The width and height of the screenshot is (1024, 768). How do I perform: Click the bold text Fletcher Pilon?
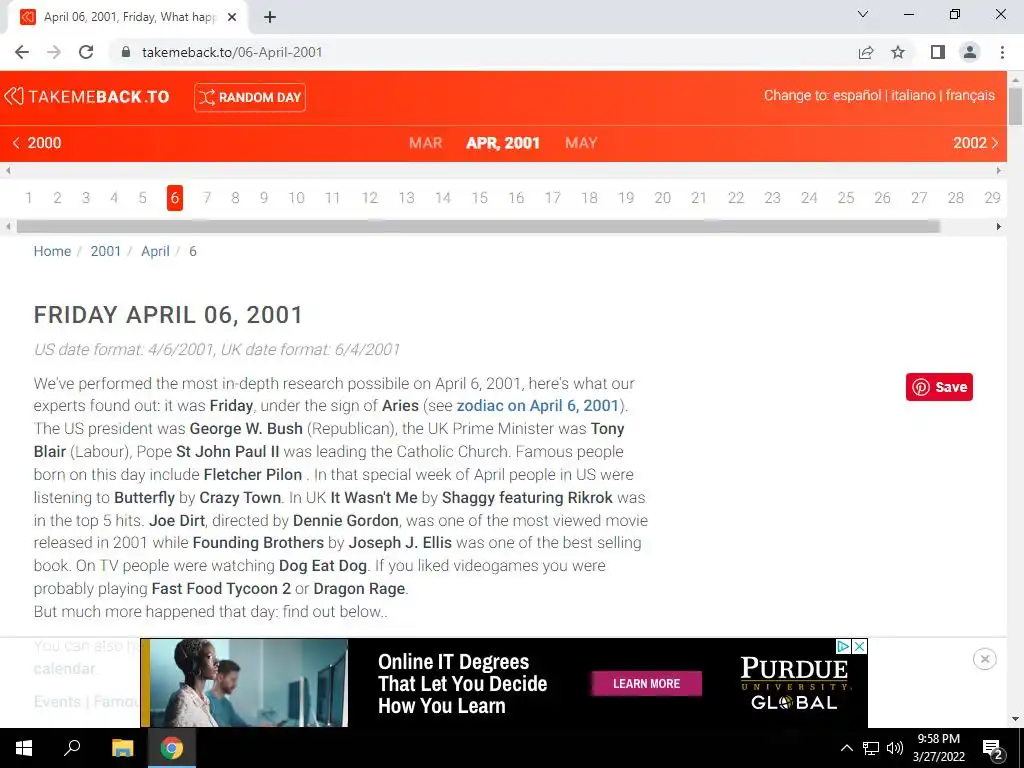253,475
